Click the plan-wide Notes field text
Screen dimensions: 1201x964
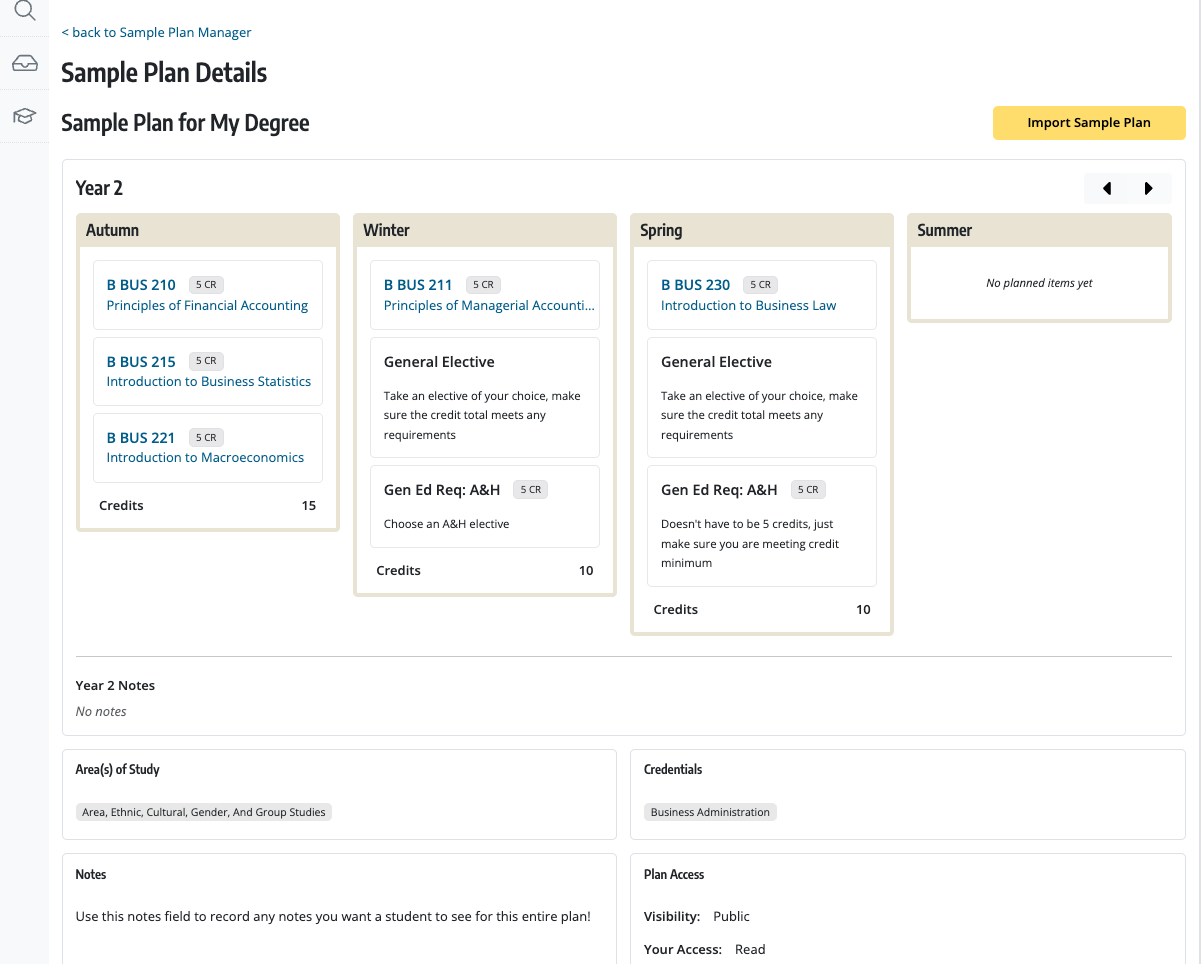click(333, 916)
